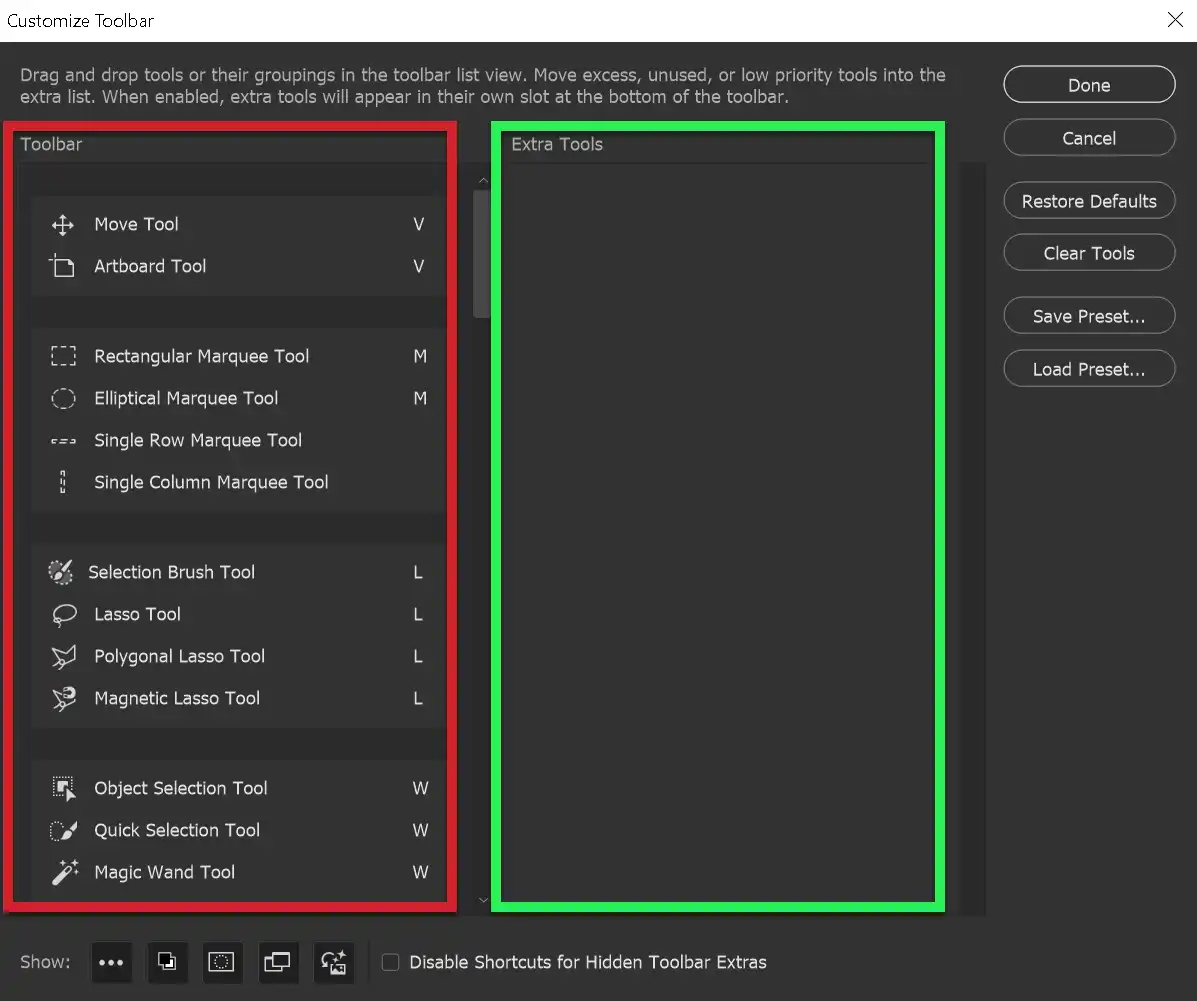Screen dimensions: 1197x1001
Task: Toggle Screen Mode visibility in Show row
Action: coord(278,962)
